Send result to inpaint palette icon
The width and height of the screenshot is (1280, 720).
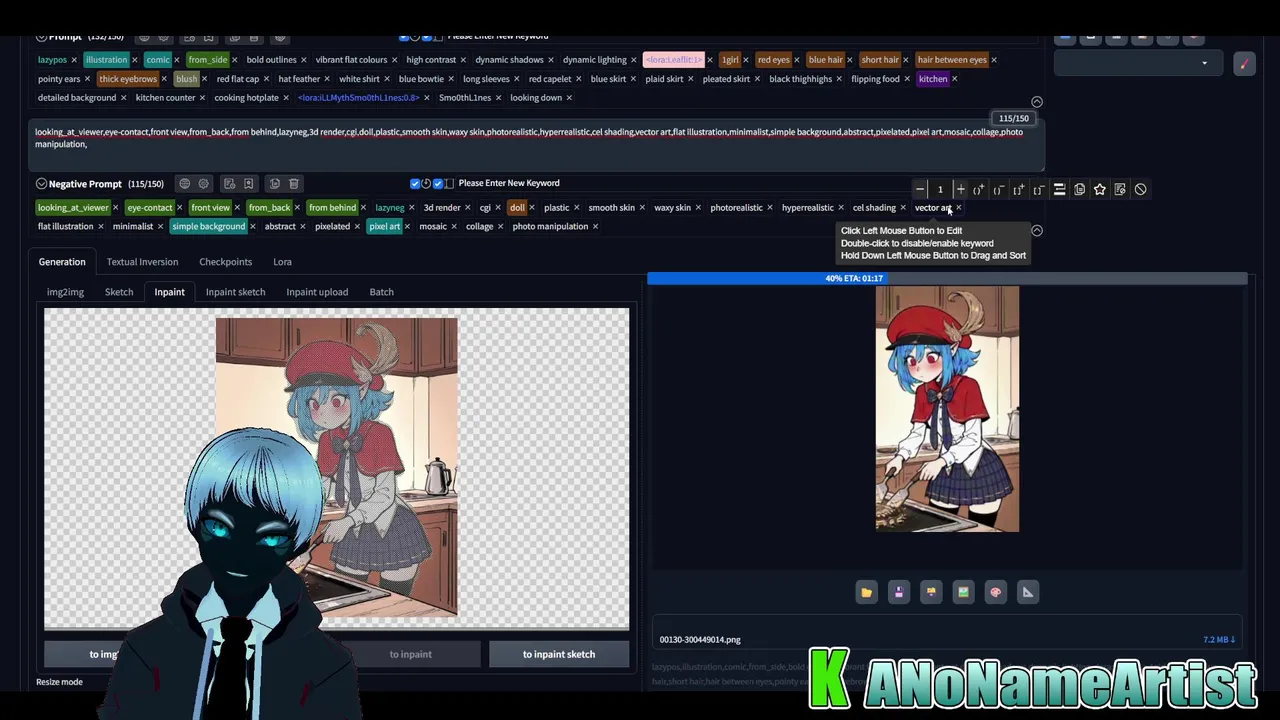(995, 592)
